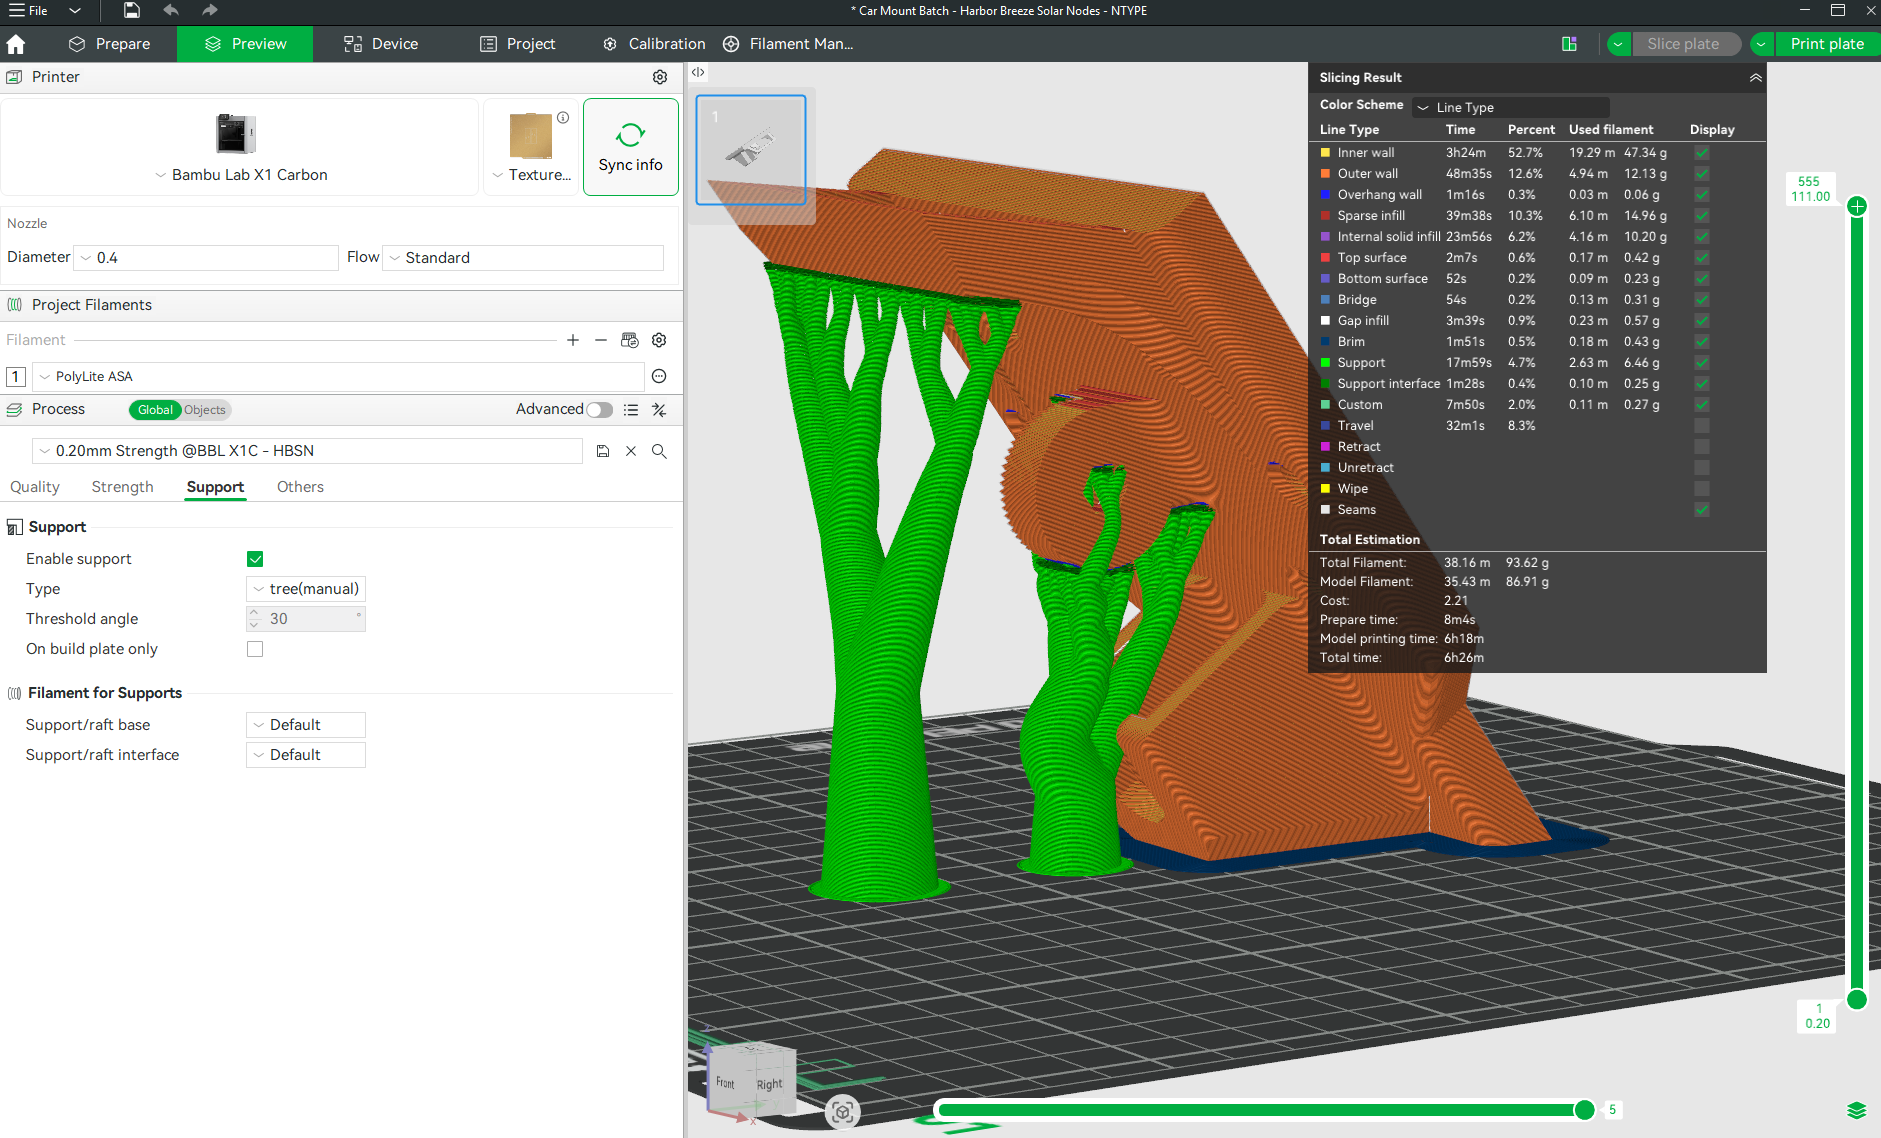Open the Support/raft base filament dropdown
Screen dimensions: 1881x1138
(306, 725)
